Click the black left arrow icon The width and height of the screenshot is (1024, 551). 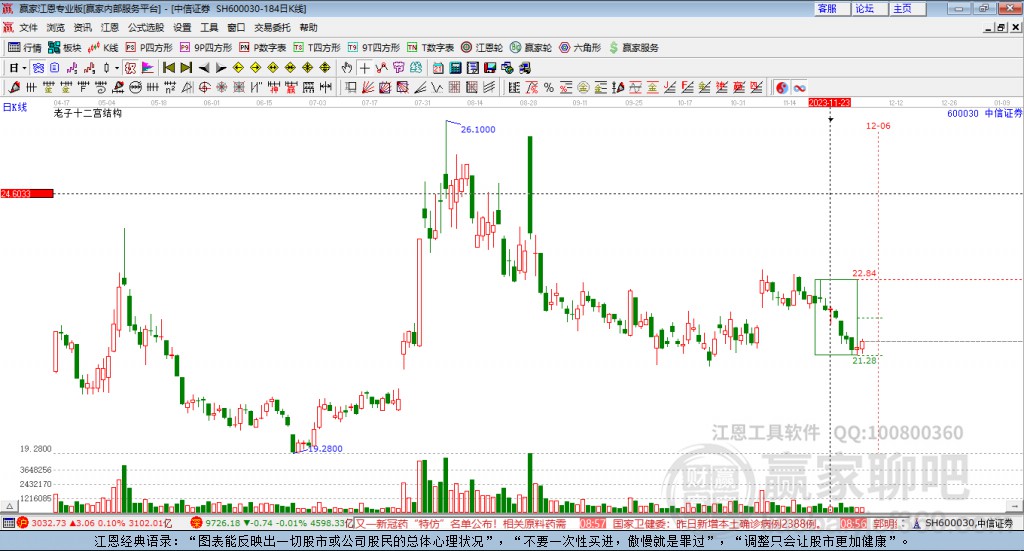click(x=204, y=68)
